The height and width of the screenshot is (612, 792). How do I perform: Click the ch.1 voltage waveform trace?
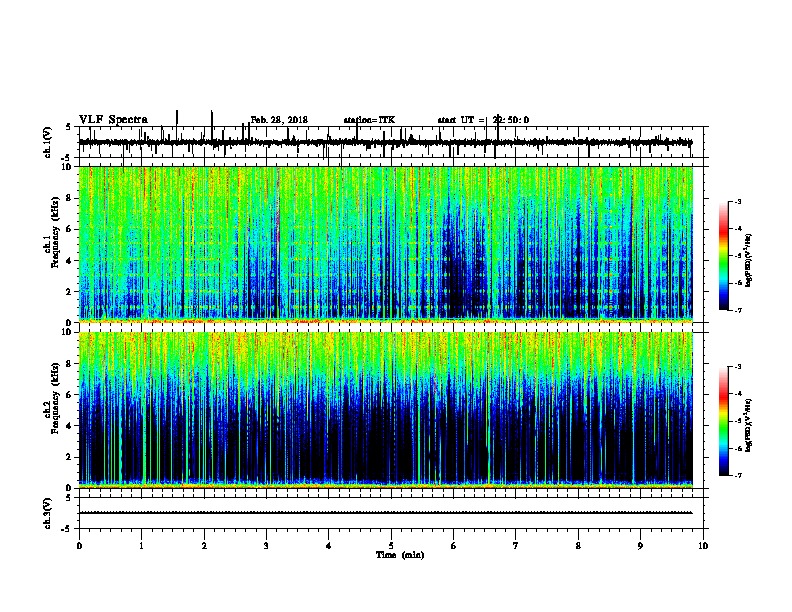tap(385, 142)
